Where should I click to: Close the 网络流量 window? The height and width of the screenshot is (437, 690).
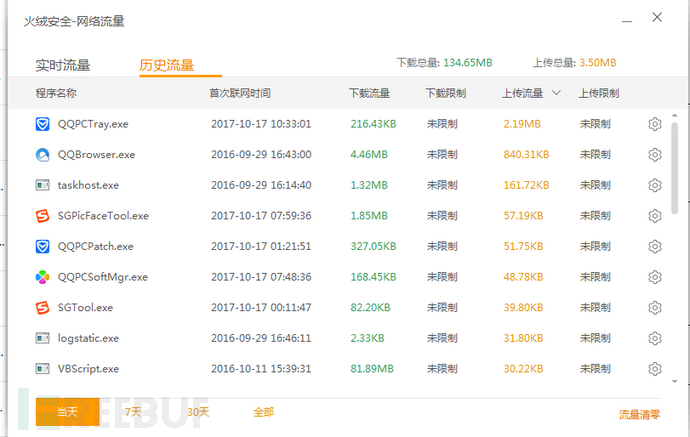point(657,17)
